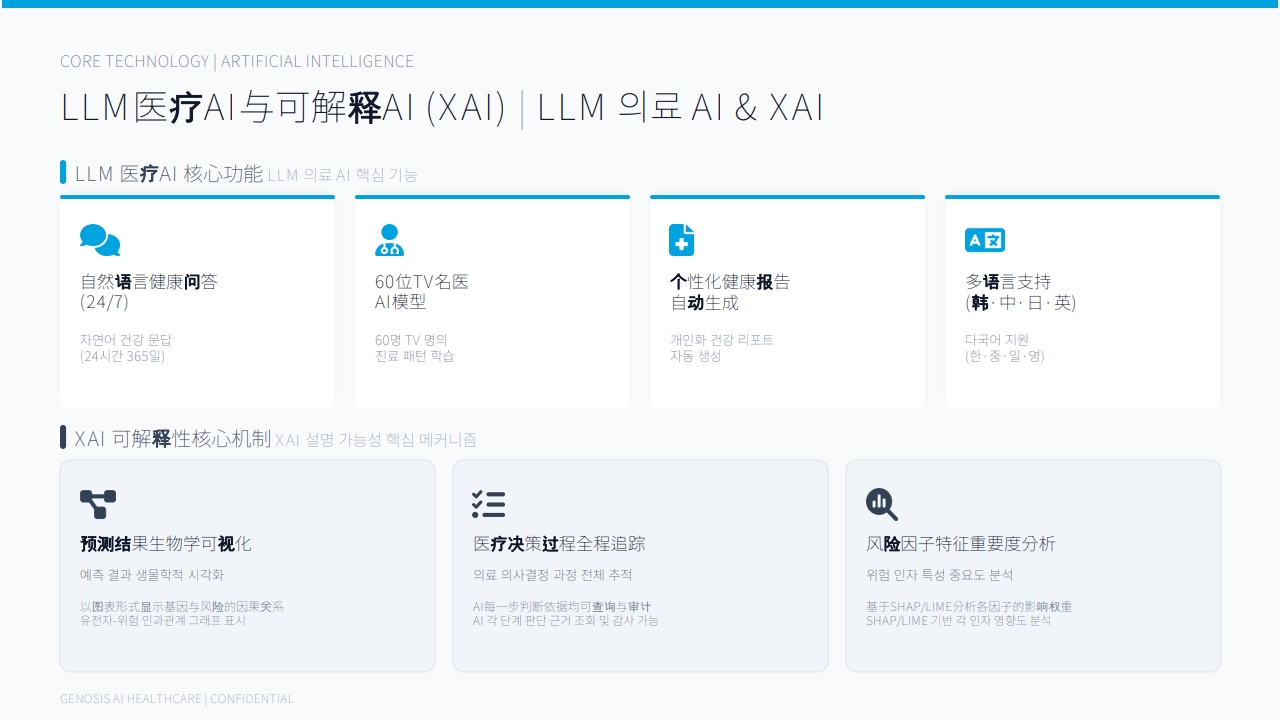This screenshot has width=1280, height=720.
Task: Click the CORE TECHNOLOGY header text
Action: [237, 61]
